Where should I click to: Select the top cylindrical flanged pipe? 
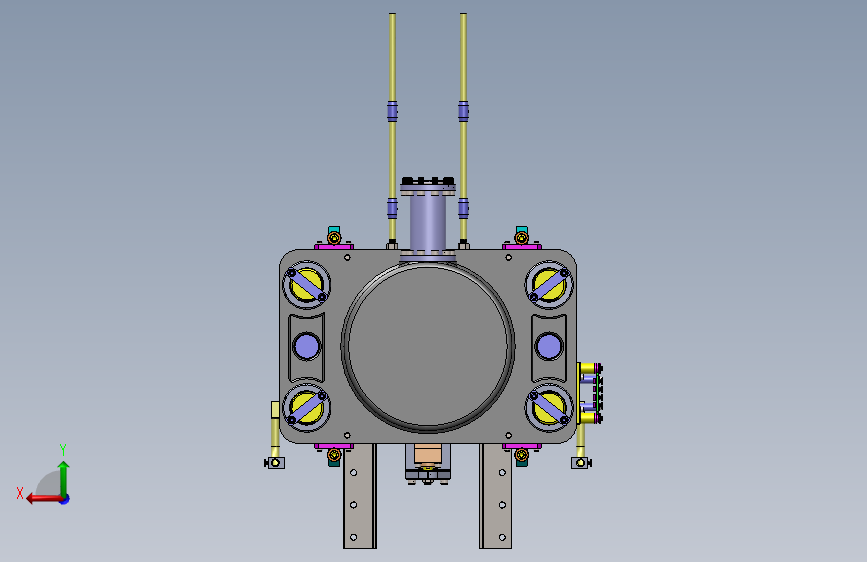pyautogui.click(x=428, y=219)
